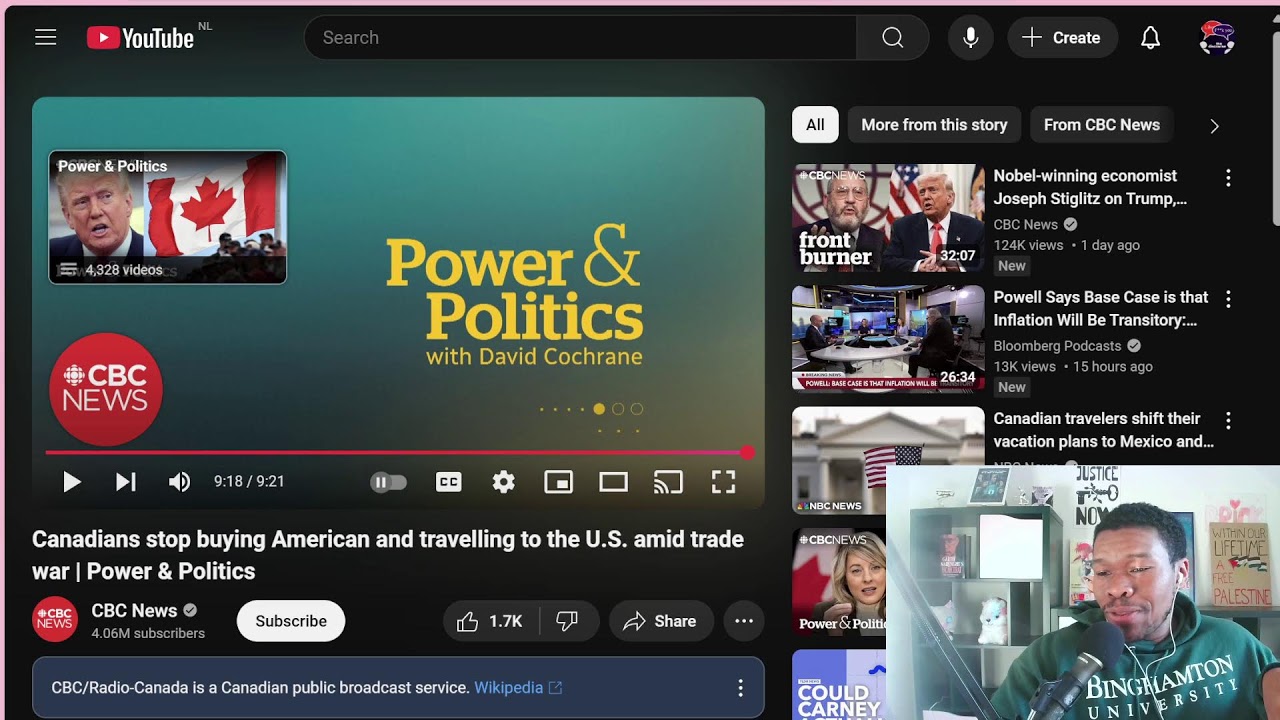This screenshot has height=720, width=1280.
Task: Show more filter chips with the arrow
Action: point(1214,126)
